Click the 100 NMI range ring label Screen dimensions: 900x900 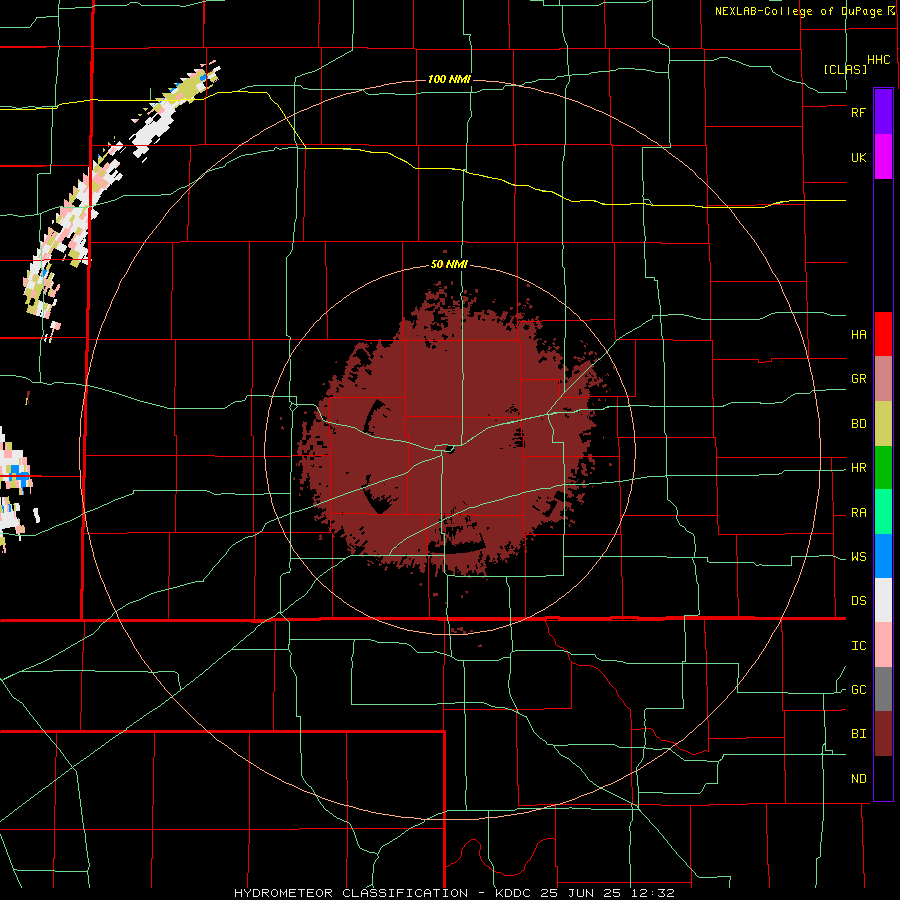coord(449,79)
